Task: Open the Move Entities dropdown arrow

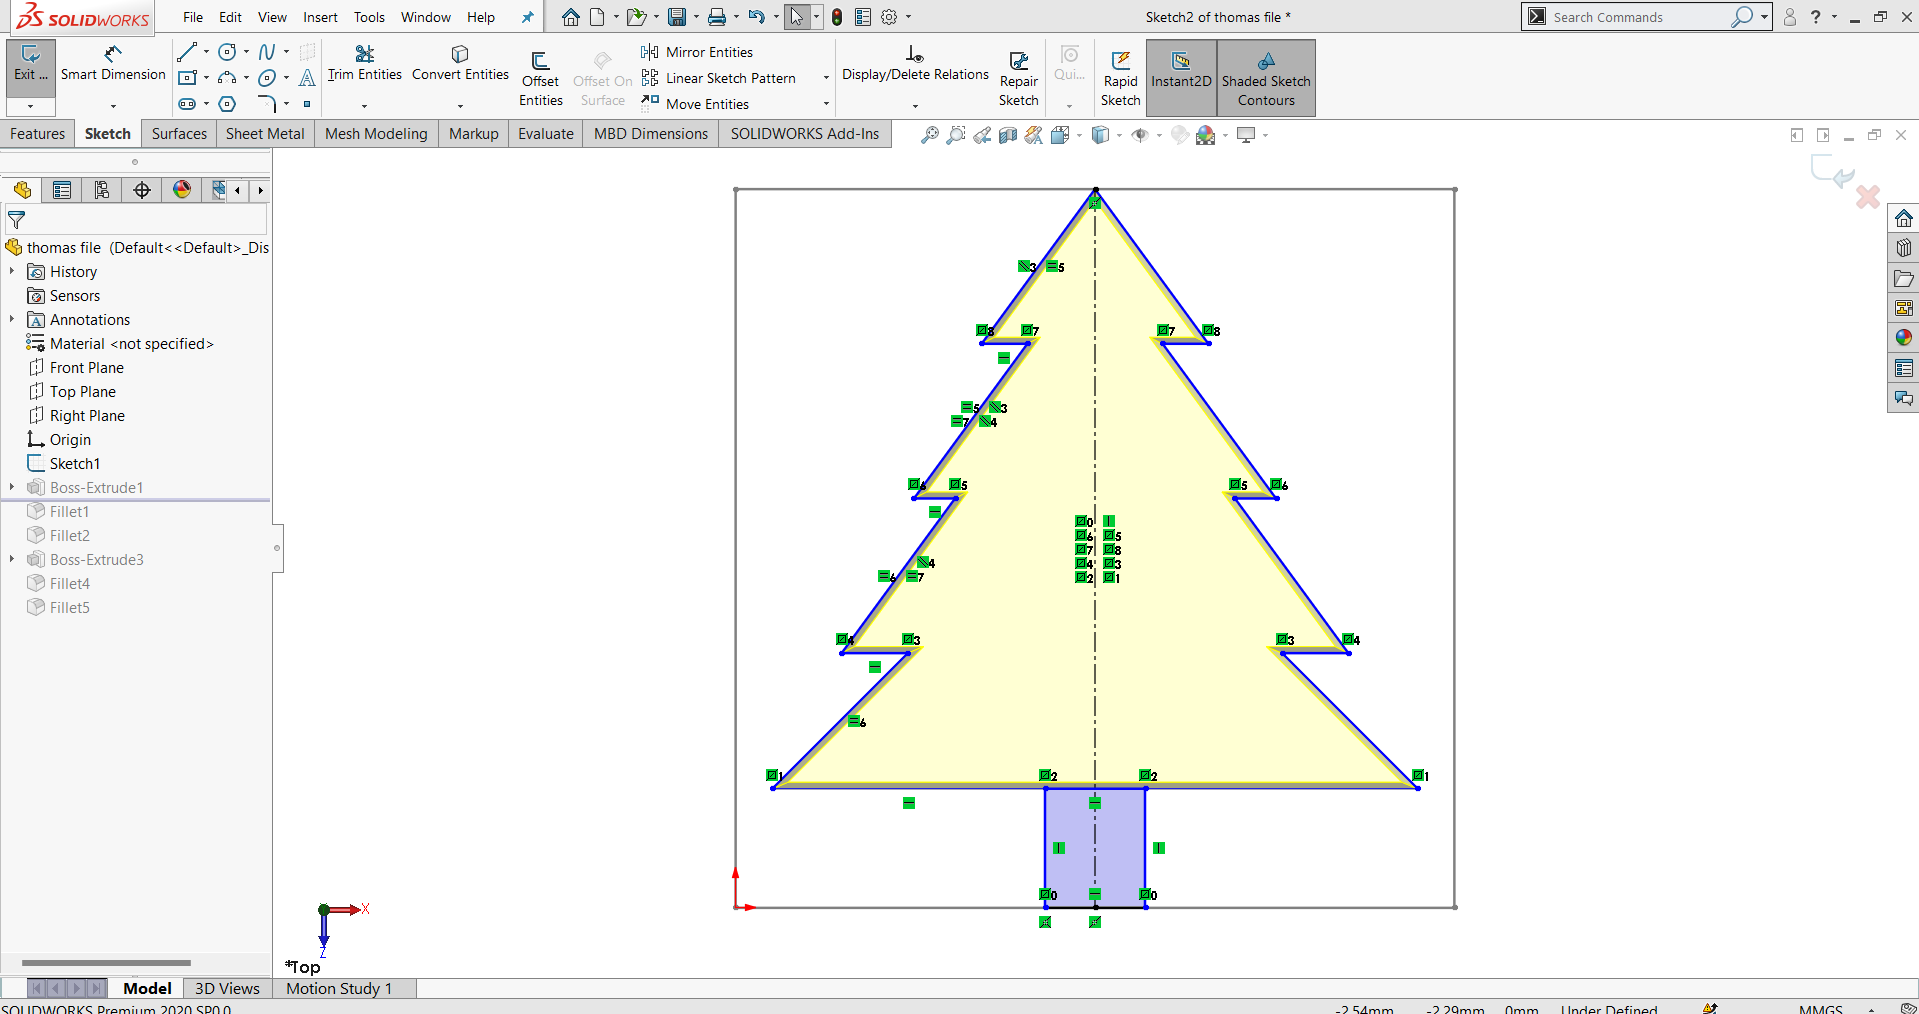Action: point(826,104)
